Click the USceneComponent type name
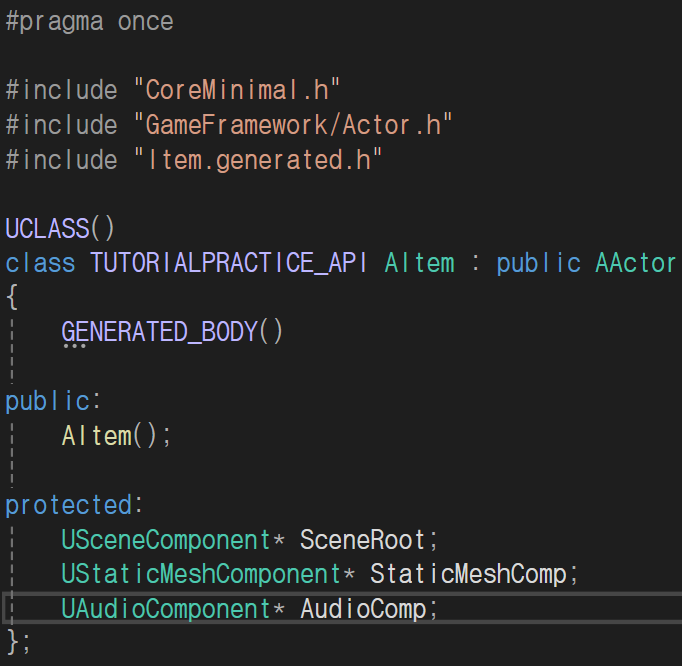 (166, 540)
